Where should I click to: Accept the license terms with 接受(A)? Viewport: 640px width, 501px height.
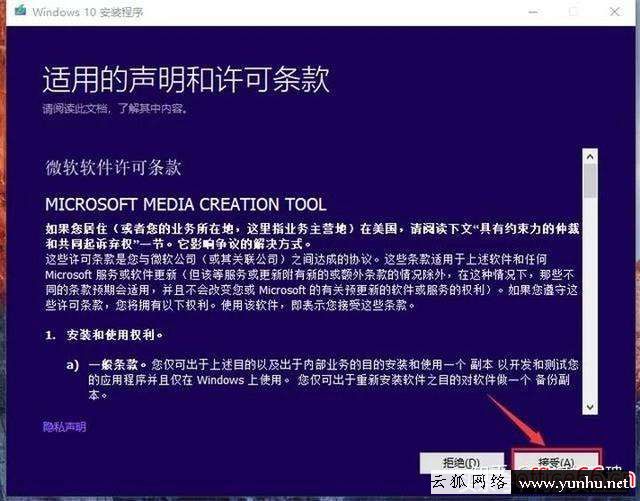click(556, 462)
